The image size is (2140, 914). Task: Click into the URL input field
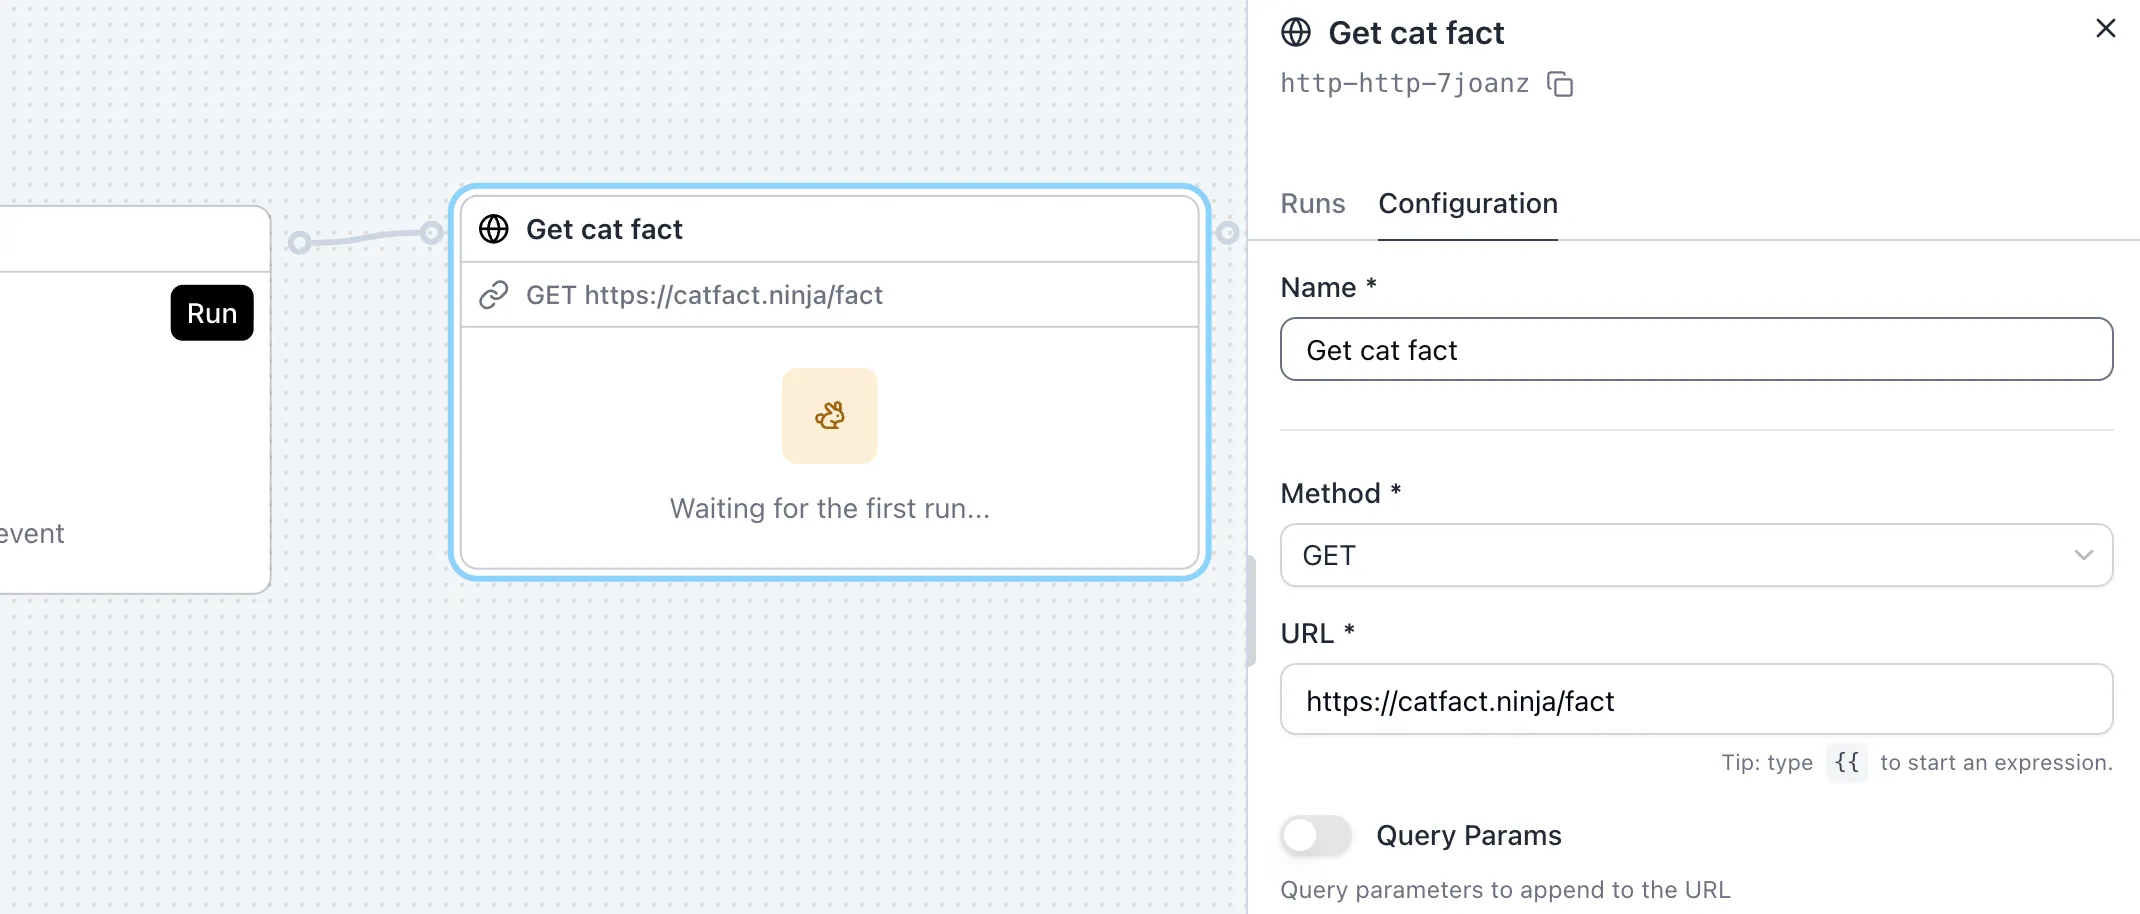(1696, 701)
